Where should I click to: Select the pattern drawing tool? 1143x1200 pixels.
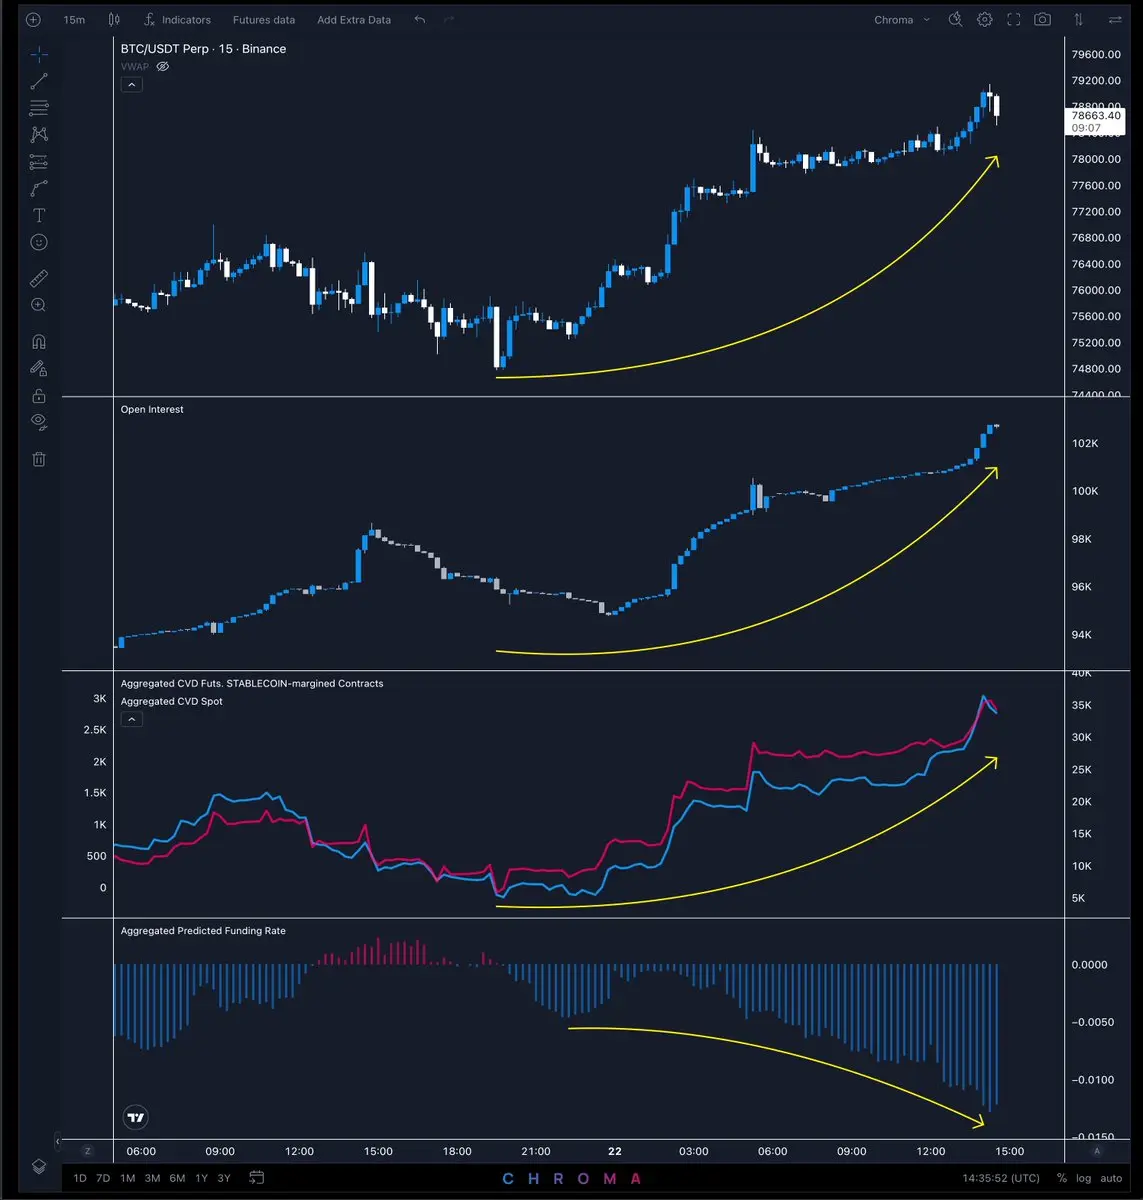point(39,134)
